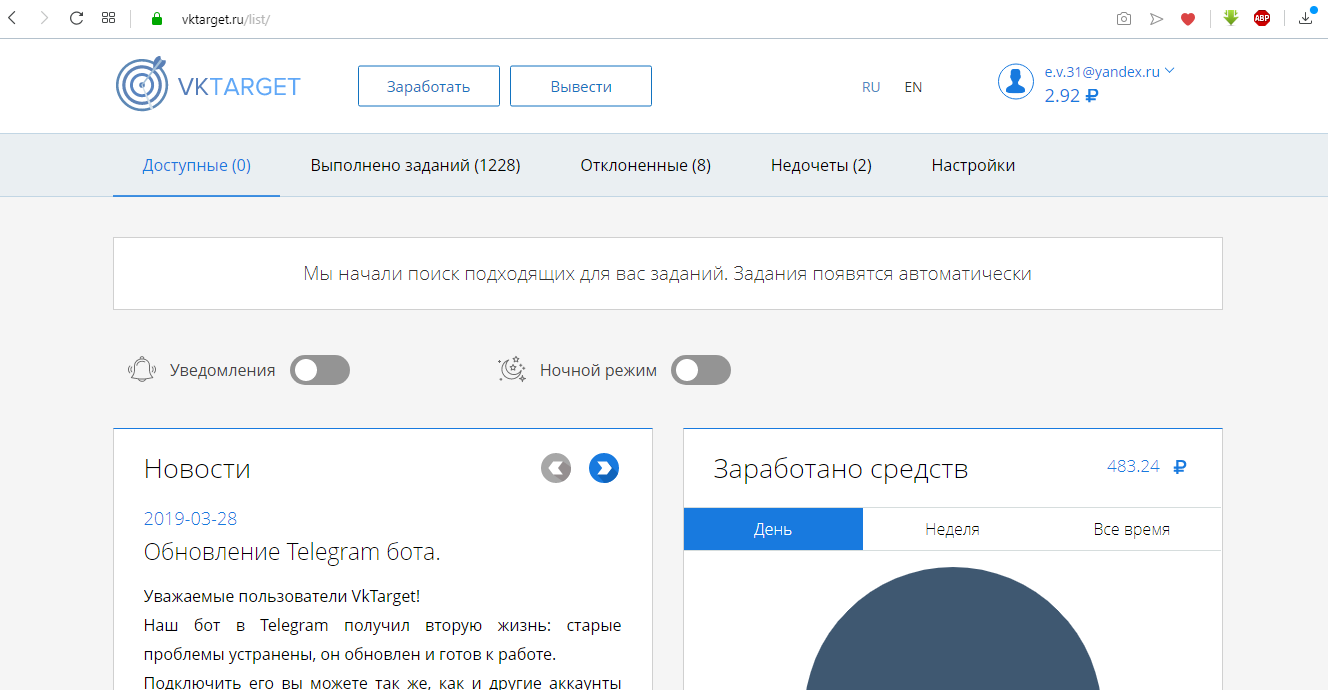Open browser downloads icon
Image resolution: width=1328 pixels, height=690 pixels.
tap(1306, 17)
